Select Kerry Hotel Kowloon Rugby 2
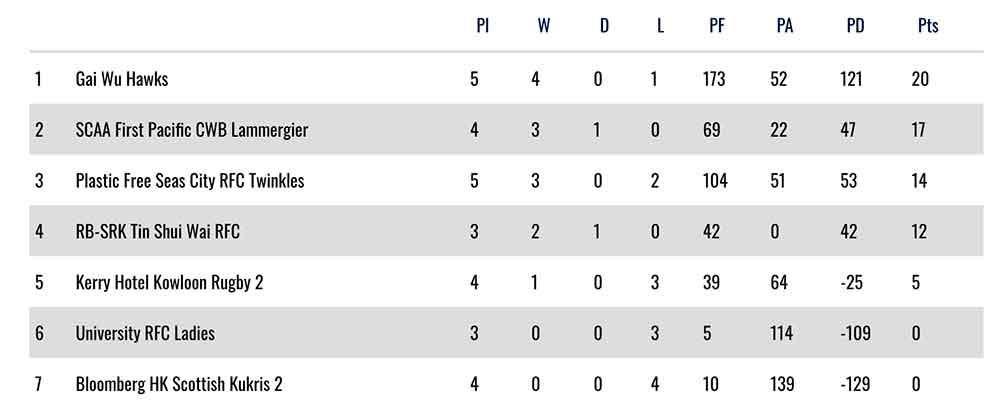 click(169, 283)
